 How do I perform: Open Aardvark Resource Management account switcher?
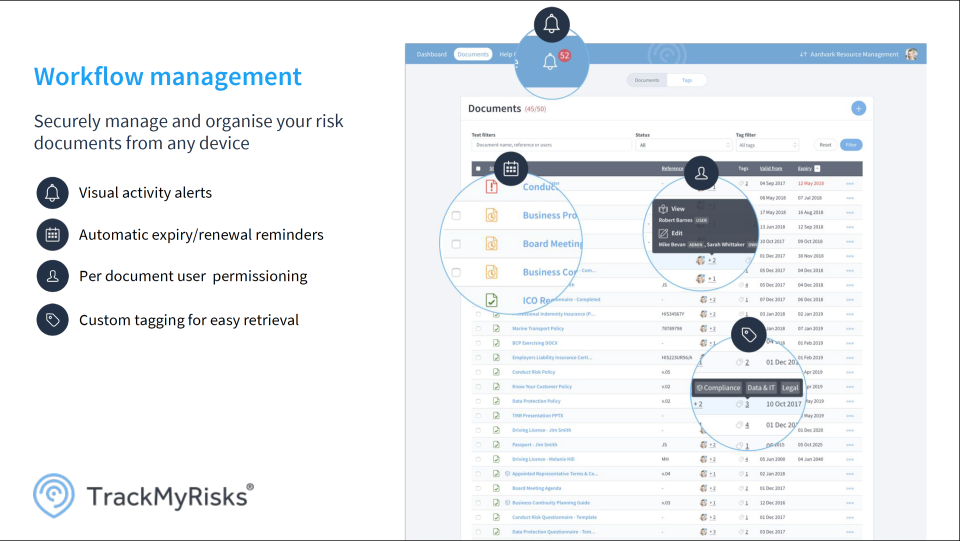[854, 54]
